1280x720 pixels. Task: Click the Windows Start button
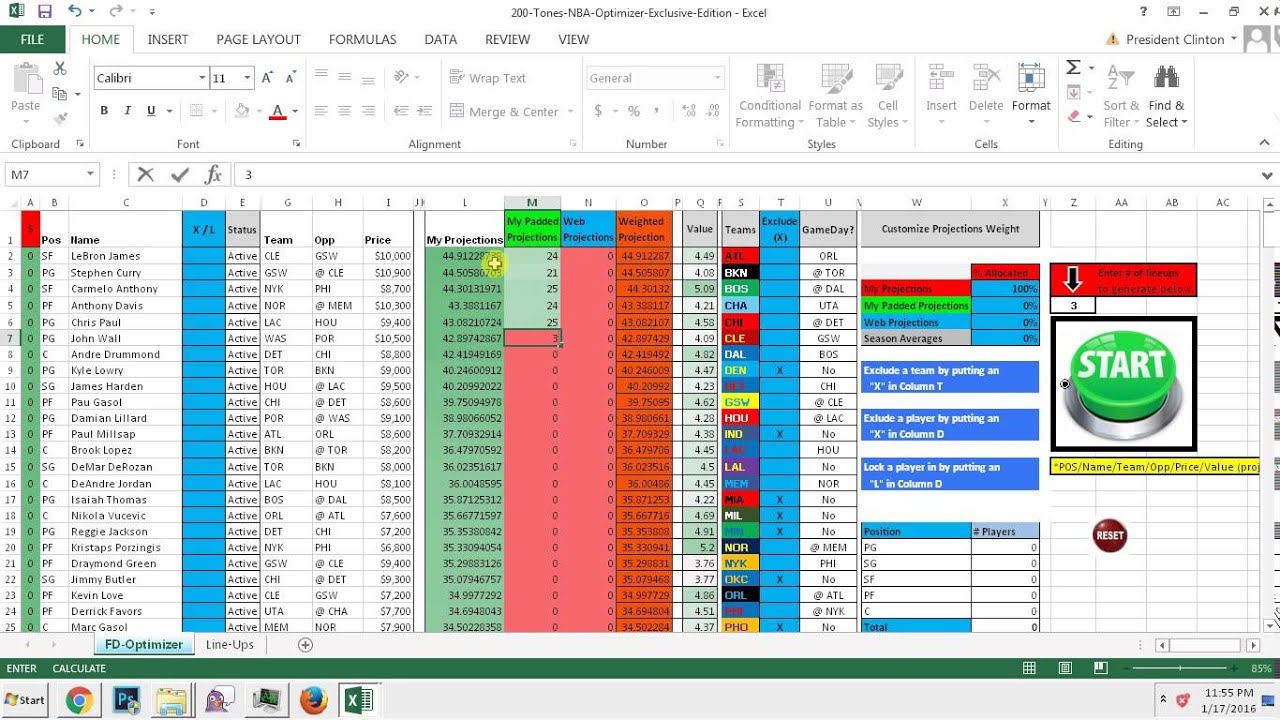25,700
